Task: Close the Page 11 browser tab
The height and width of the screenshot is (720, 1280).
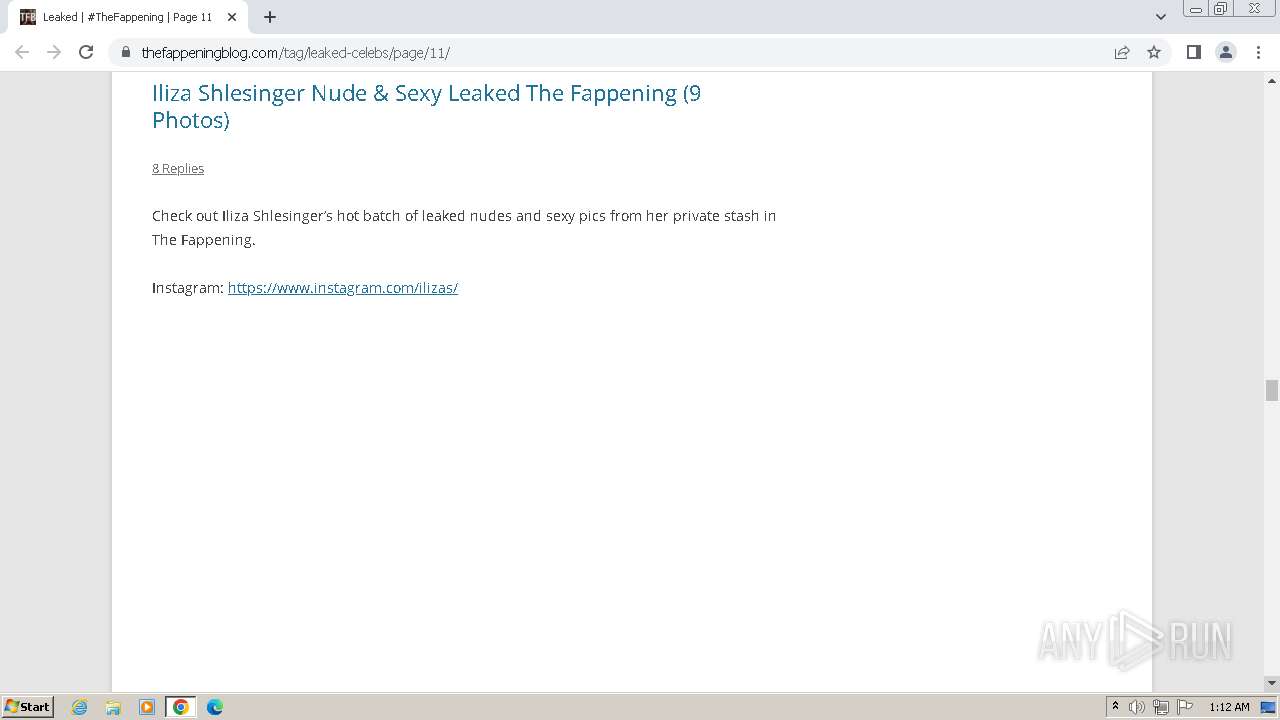Action: (x=232, y=17)
